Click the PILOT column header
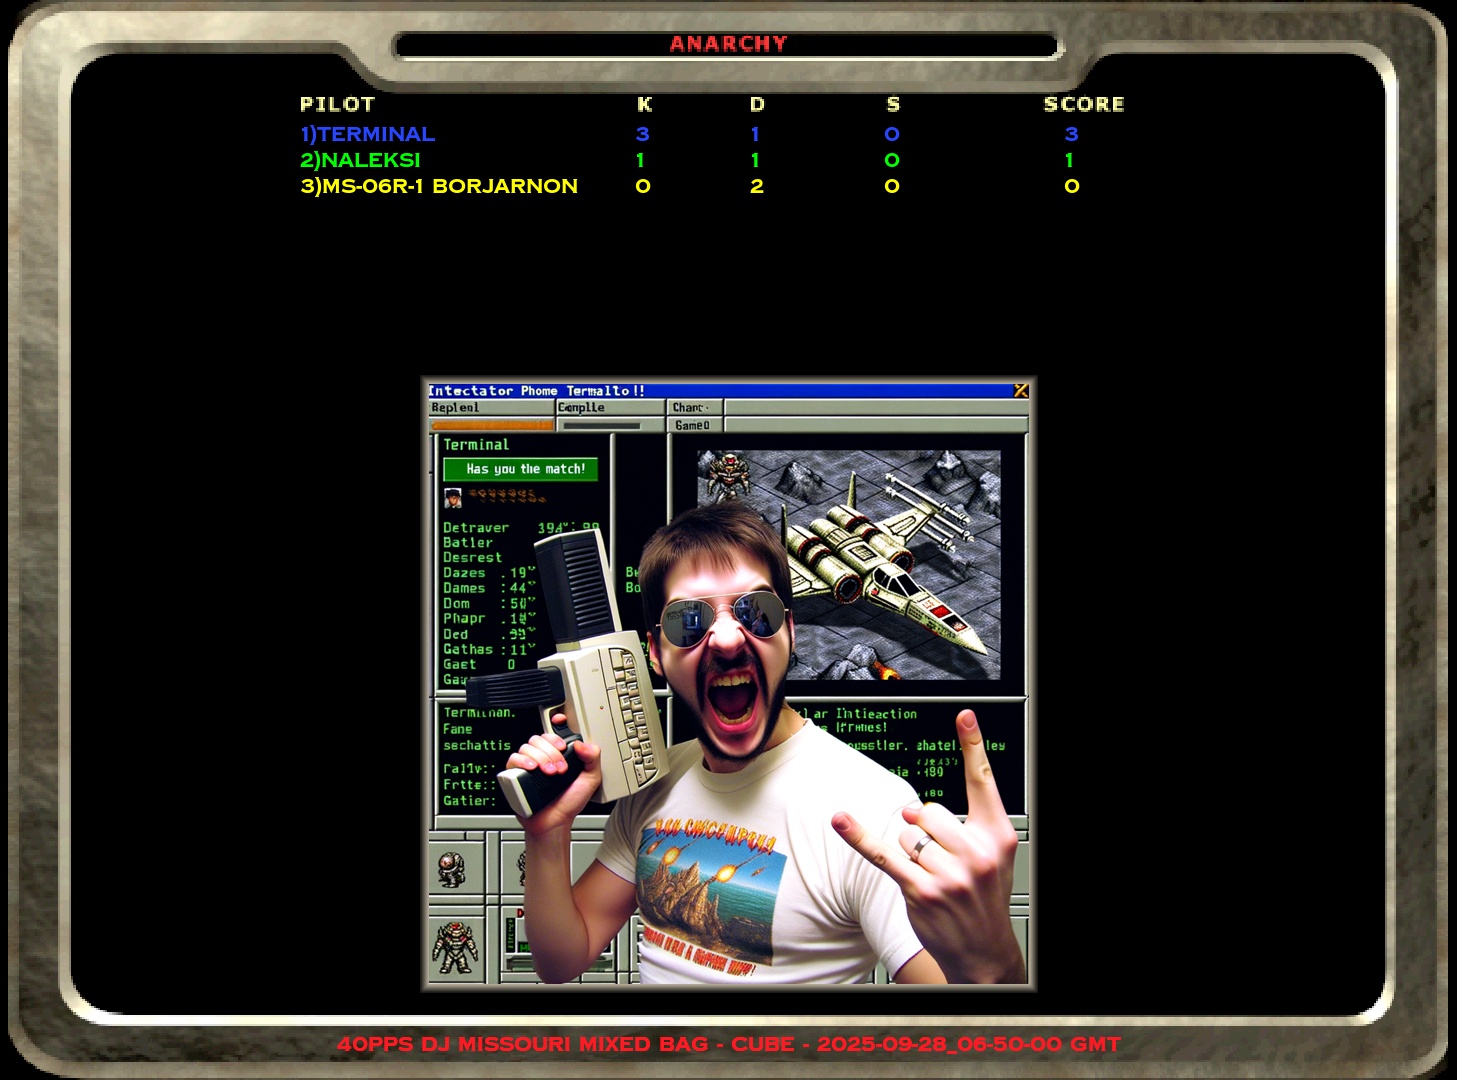Screen dimensions: 1457x1080 [337, 104]
